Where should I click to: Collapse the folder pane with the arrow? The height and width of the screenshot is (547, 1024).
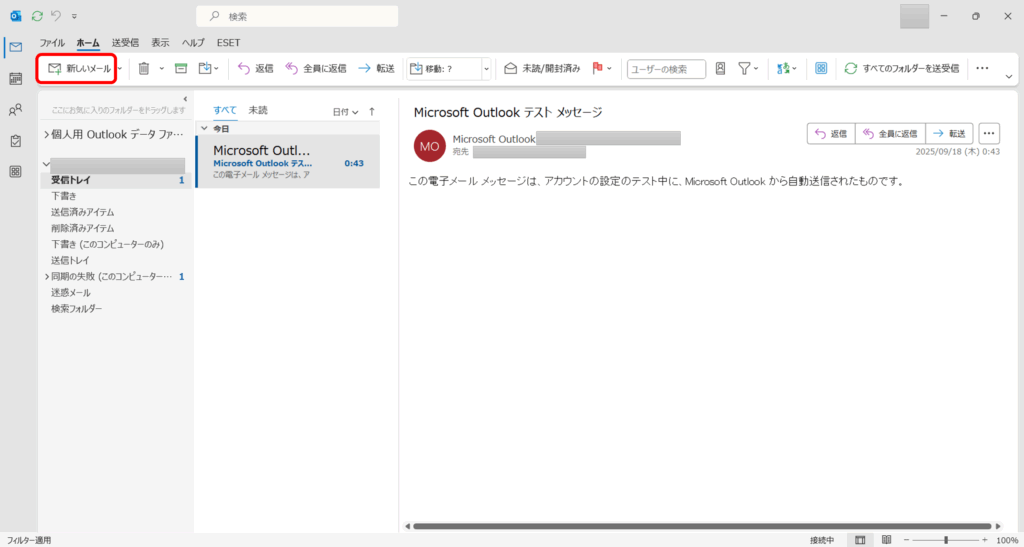[185, 98]
